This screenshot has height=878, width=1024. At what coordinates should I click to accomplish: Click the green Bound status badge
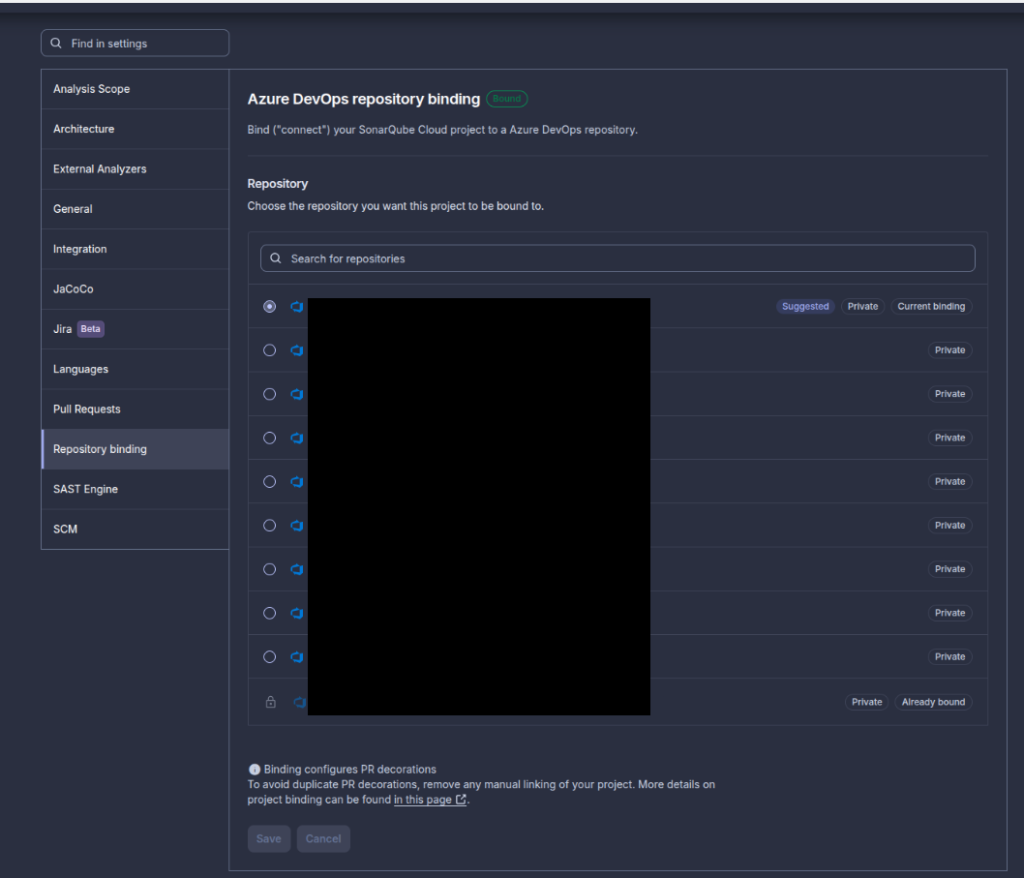pos(506,99)
